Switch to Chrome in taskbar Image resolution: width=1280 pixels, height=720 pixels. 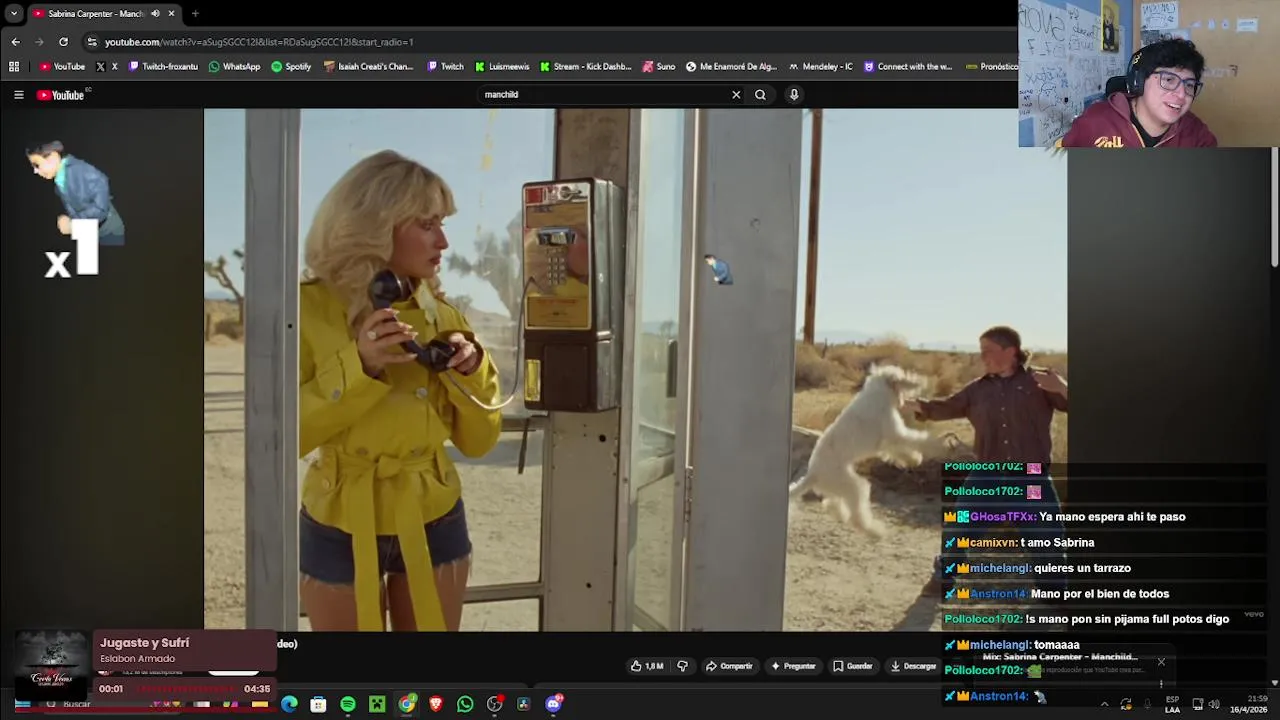pyautogui.click(x=406, y=705)
